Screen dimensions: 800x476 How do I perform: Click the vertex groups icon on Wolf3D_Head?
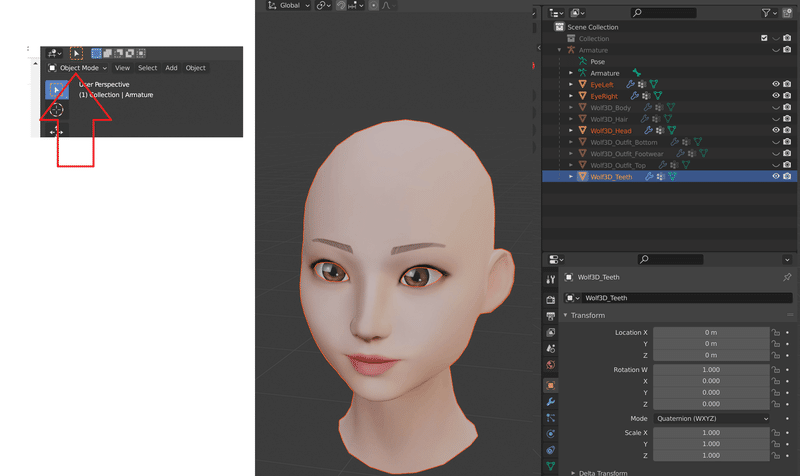coord(660,130)
